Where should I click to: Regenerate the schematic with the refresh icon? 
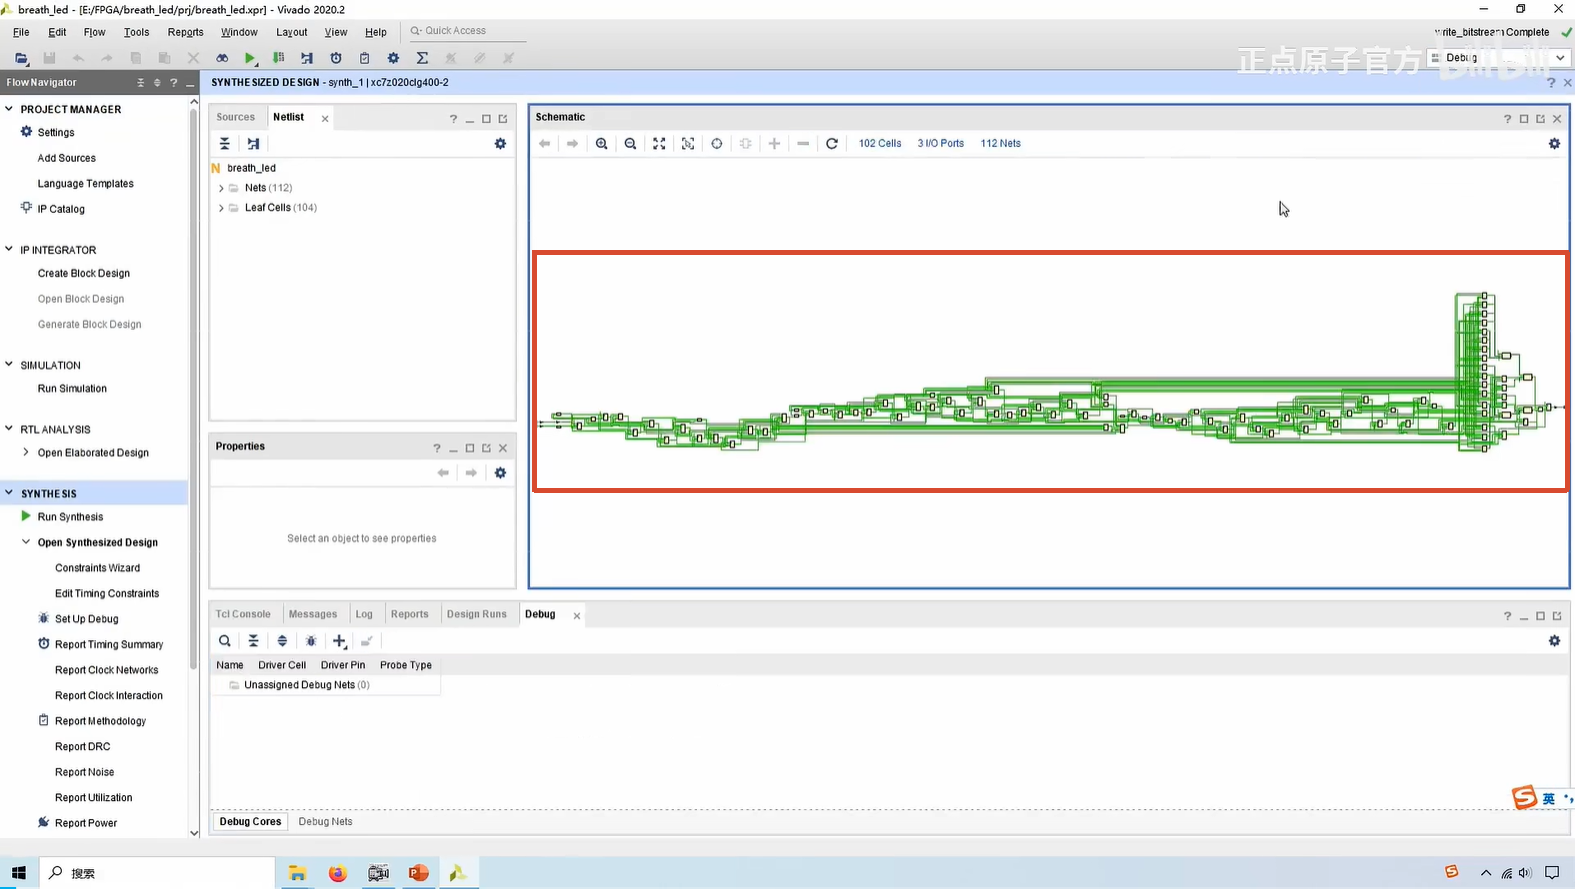(832, 144)
